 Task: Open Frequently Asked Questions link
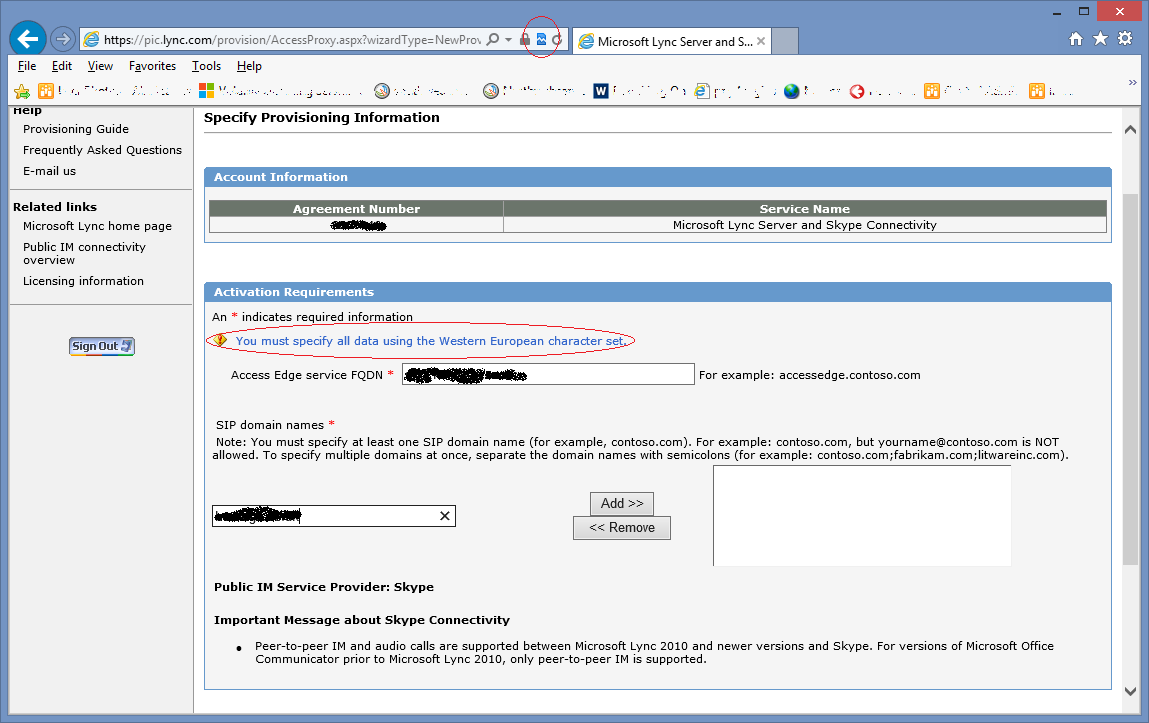pyautogui.click(x=102, y=150)
